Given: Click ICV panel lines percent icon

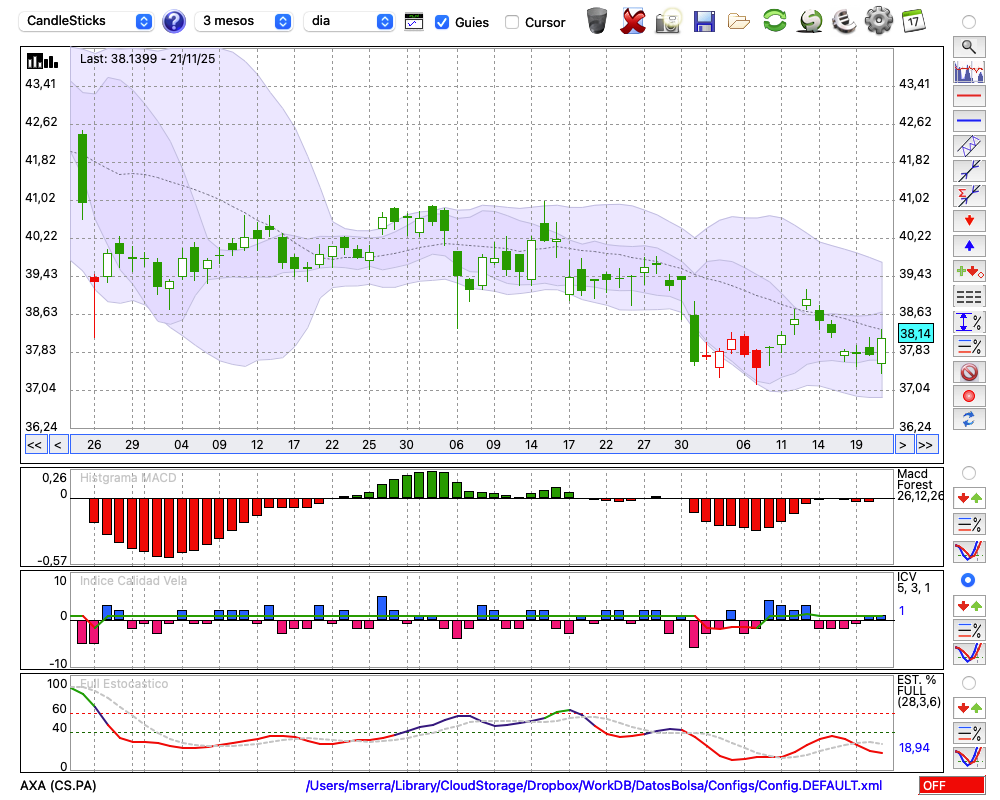Looking at the screenshot, I should pyautogui.click(x=969, y=630).
